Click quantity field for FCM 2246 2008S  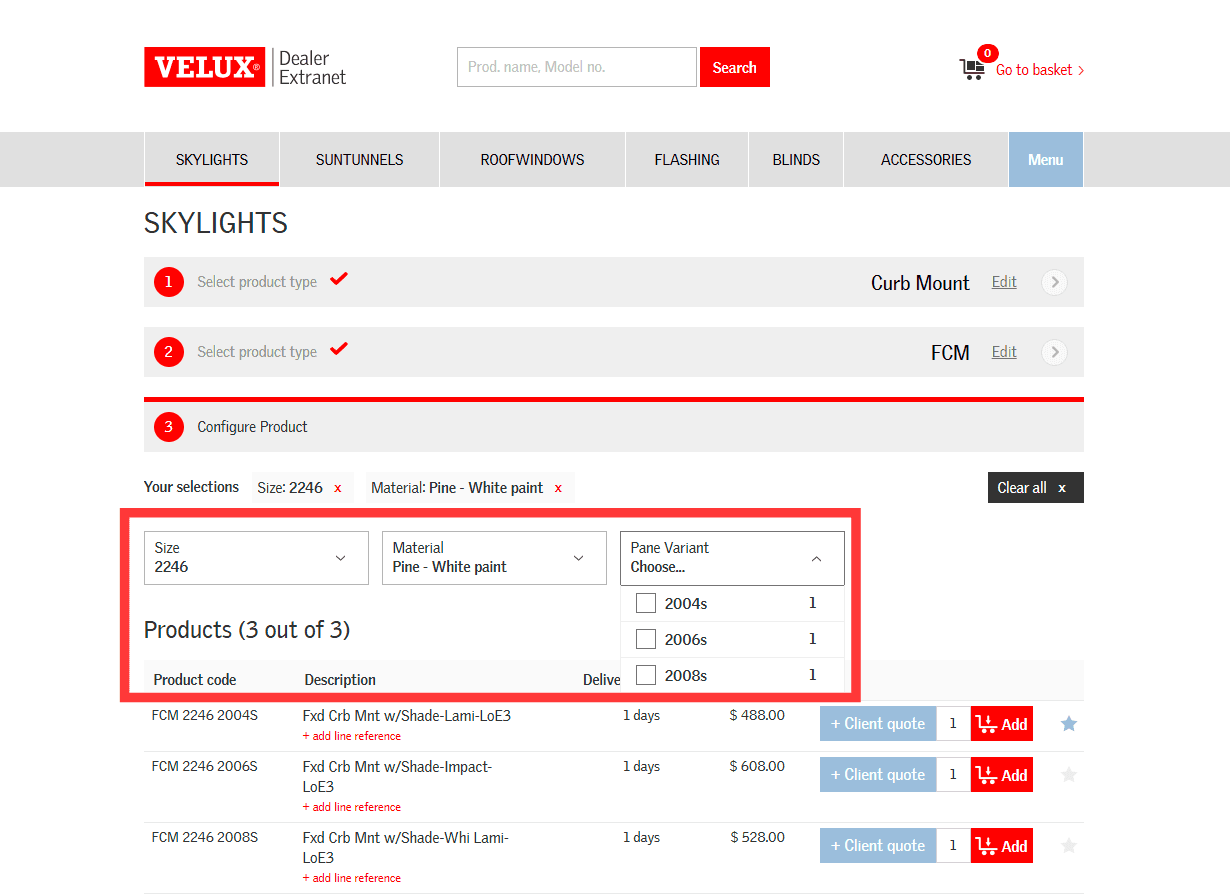pos(953,845)
